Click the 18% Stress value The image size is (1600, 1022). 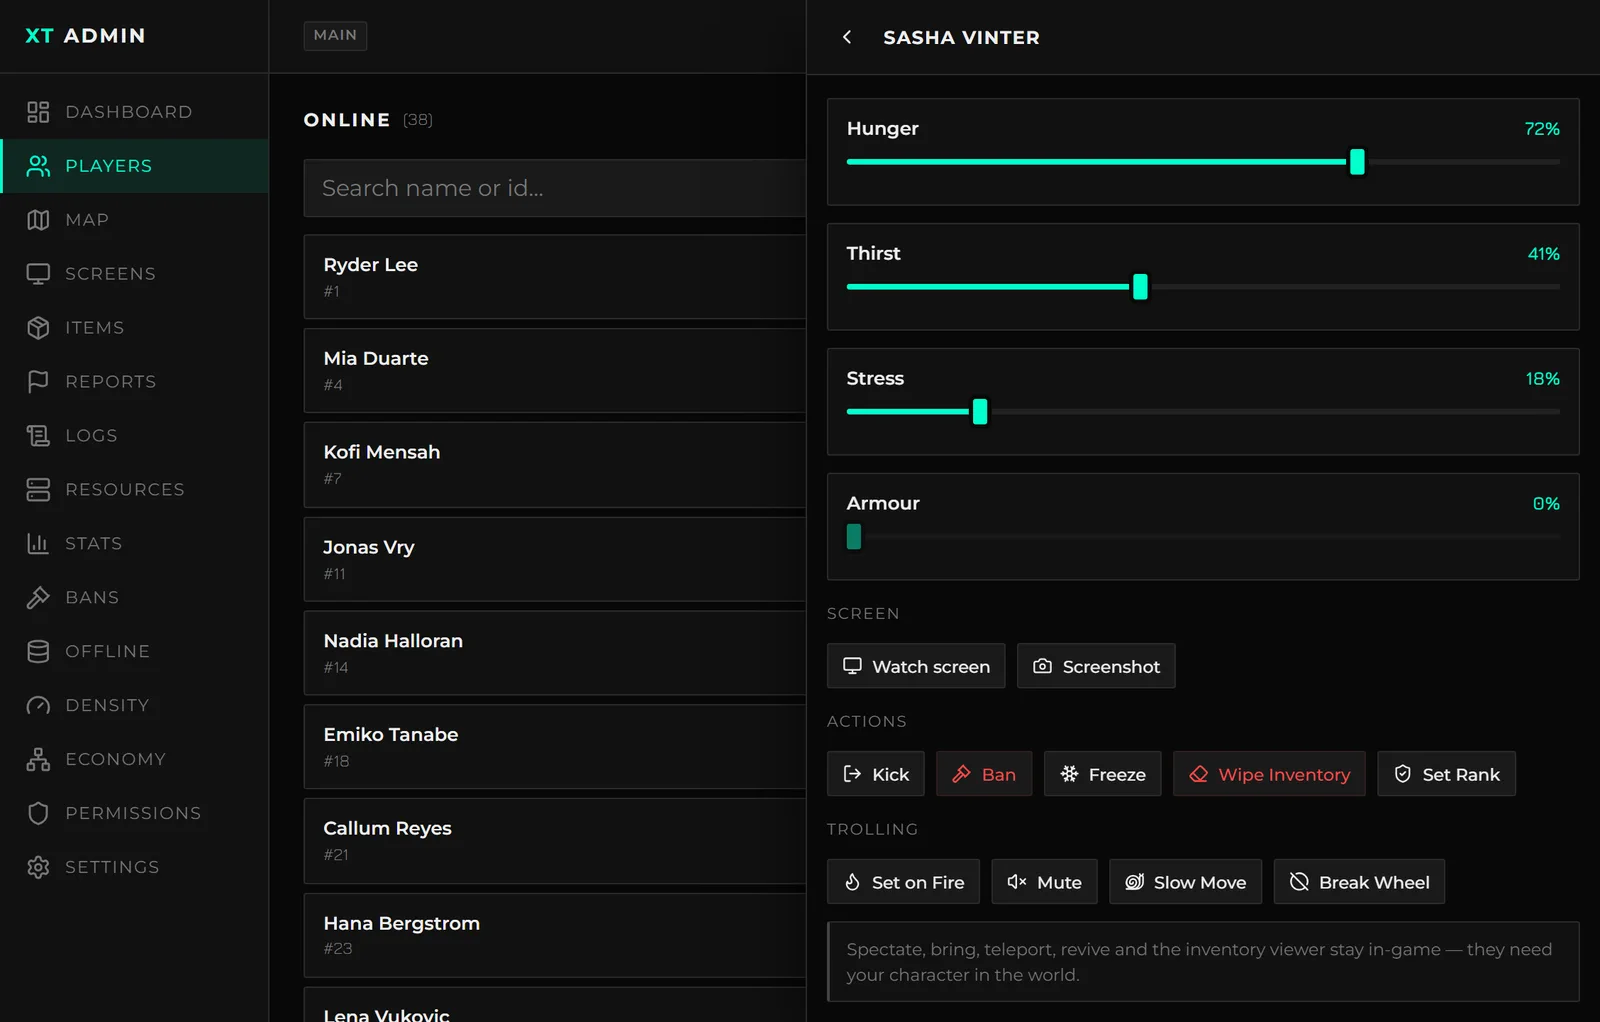click(1542, 379)
